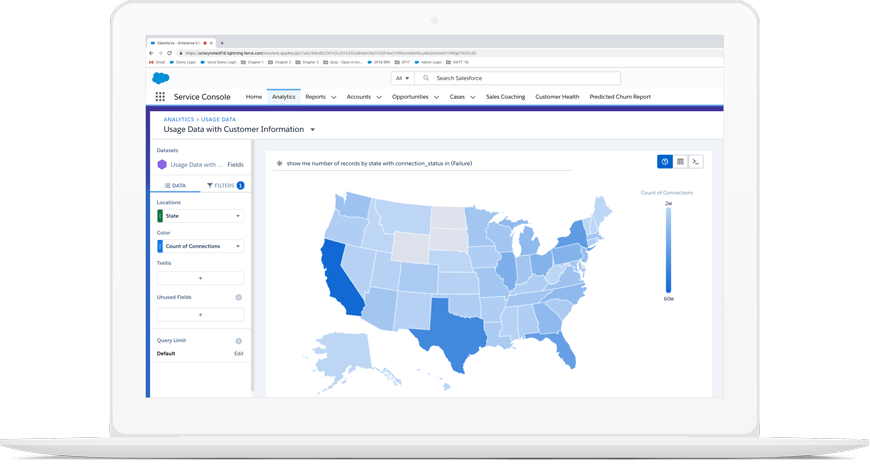Edit the query limit
Image resolution: width=870 pixels, height=464 pixels.
[x=238, y=353]
